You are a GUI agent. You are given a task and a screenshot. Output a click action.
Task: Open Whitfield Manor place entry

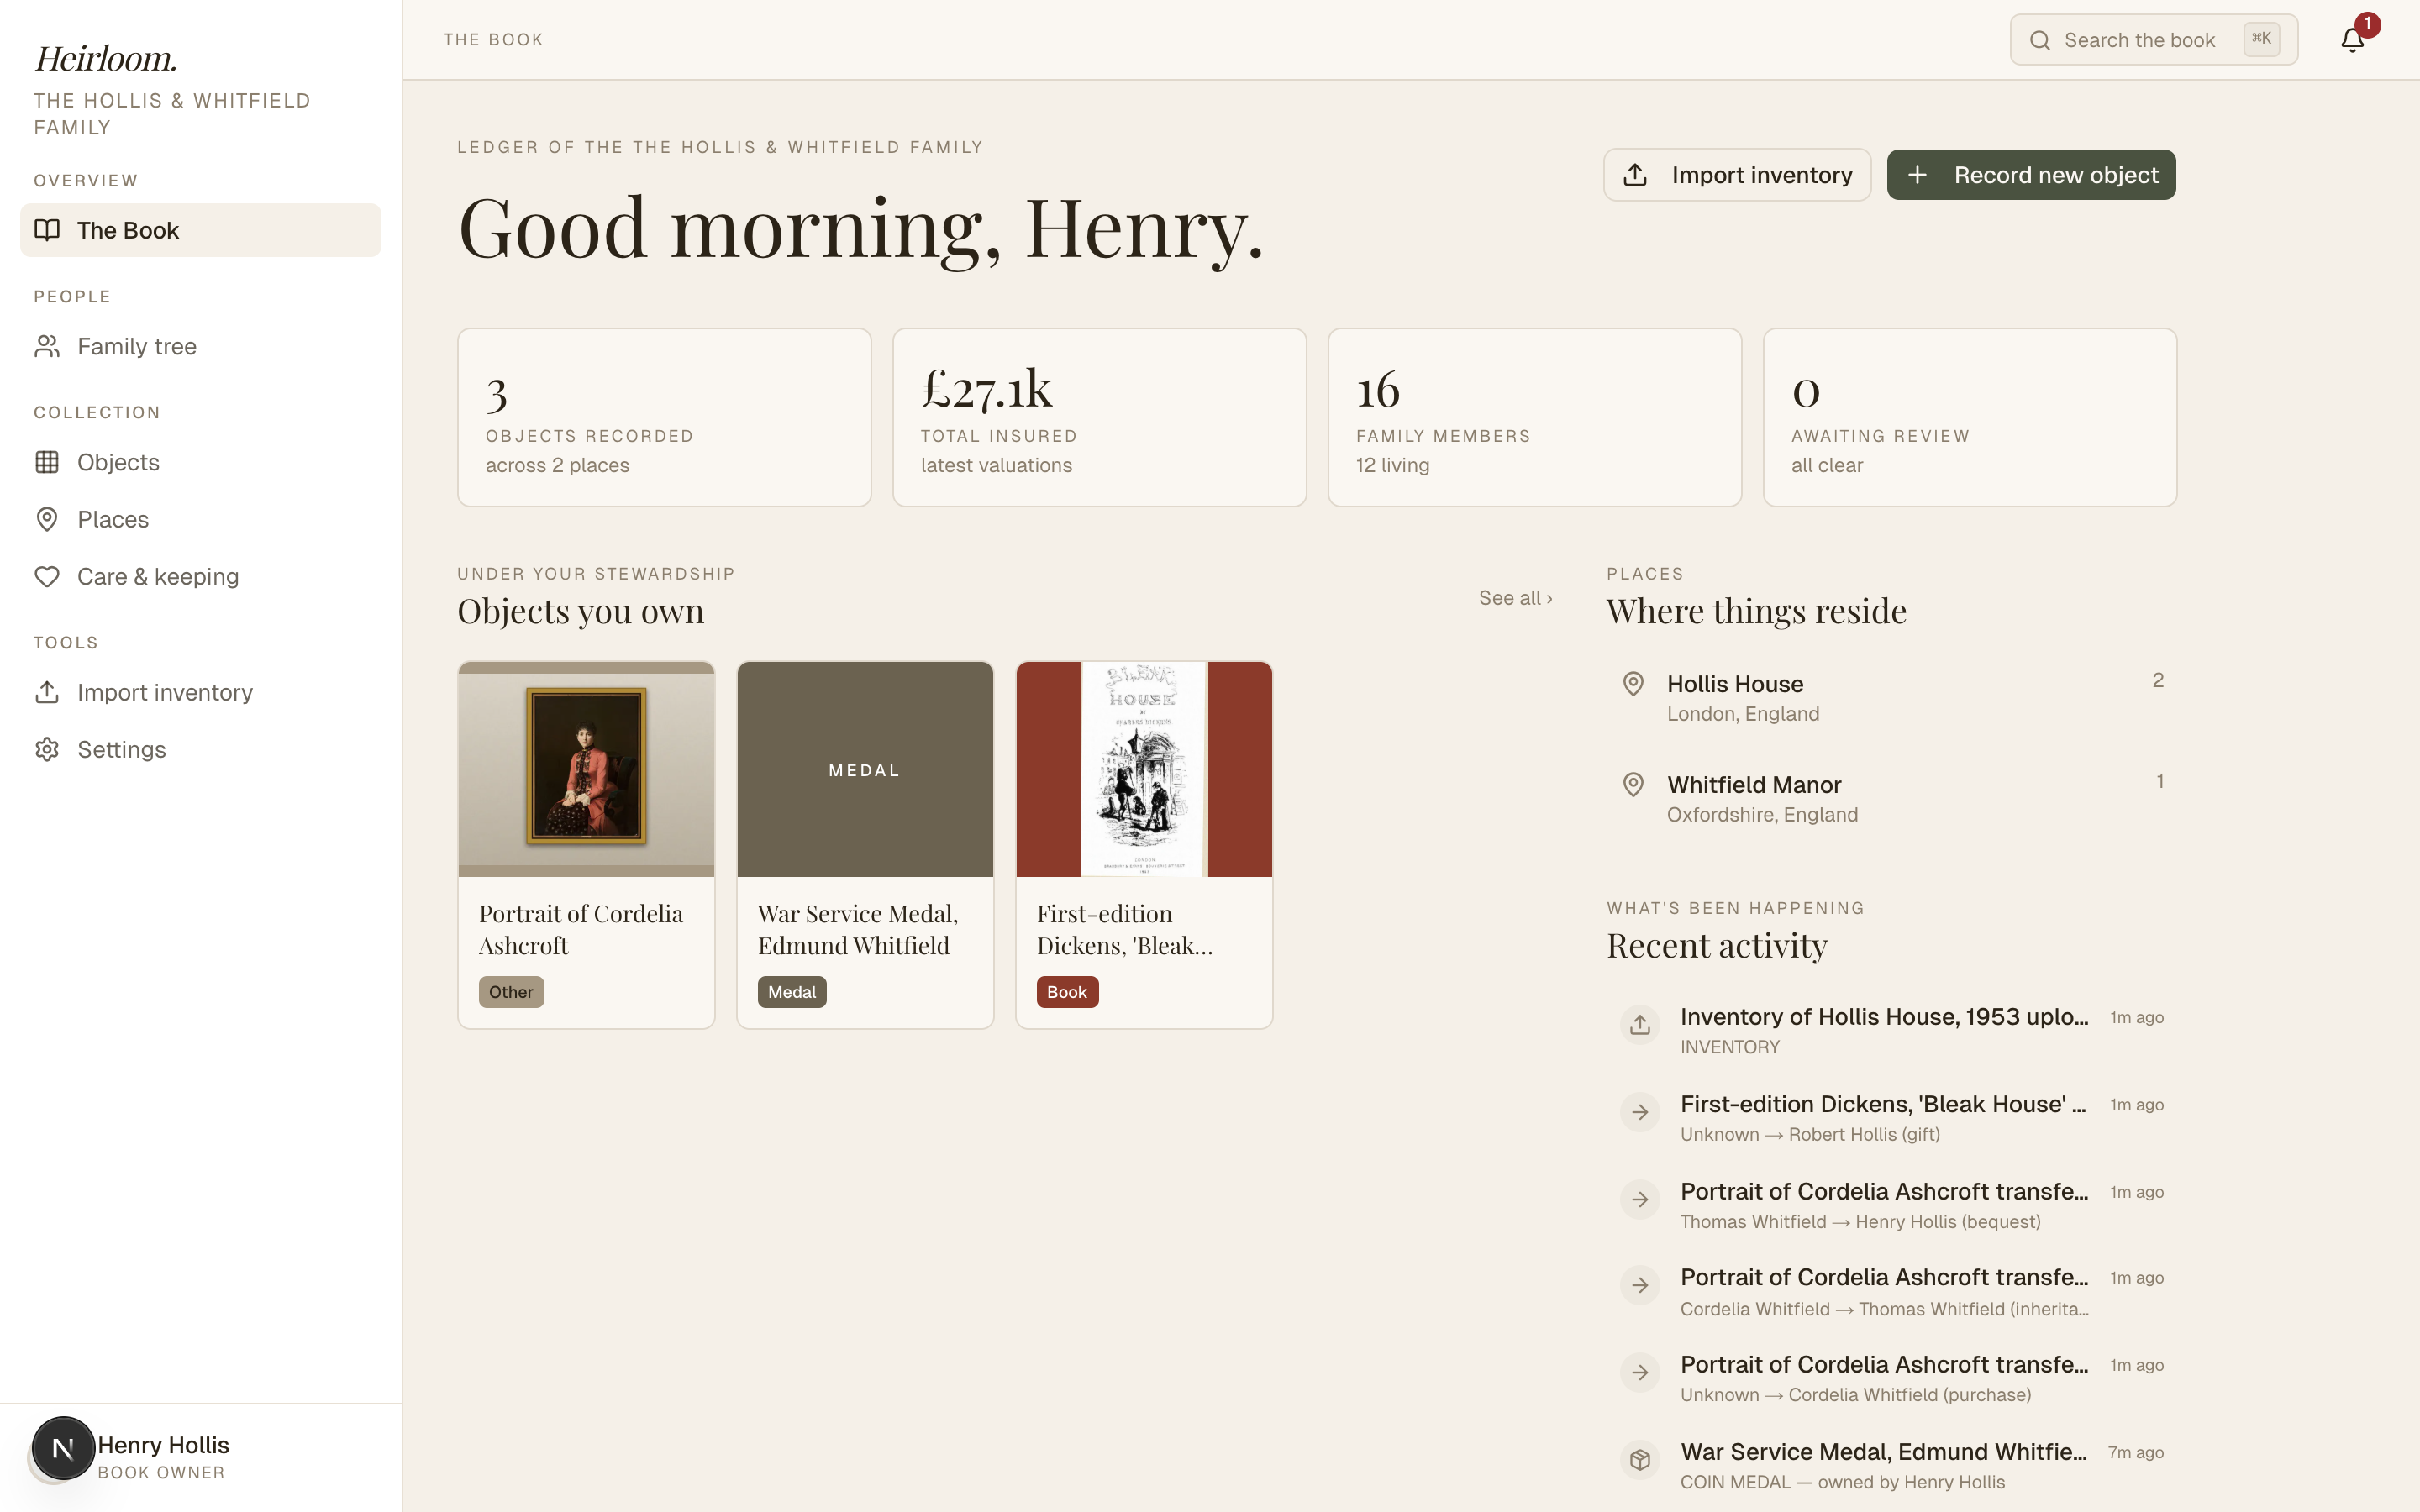point(1892,799)
